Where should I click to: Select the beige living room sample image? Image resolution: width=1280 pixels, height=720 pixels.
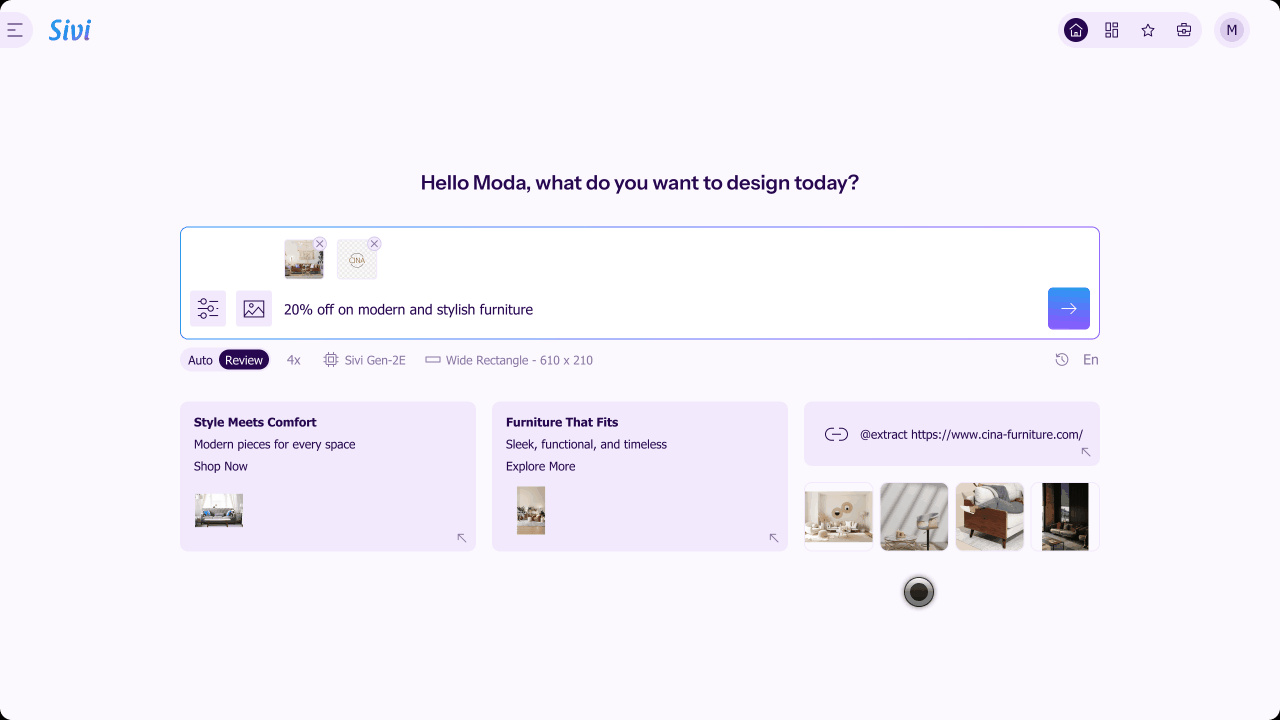point(839,517)
